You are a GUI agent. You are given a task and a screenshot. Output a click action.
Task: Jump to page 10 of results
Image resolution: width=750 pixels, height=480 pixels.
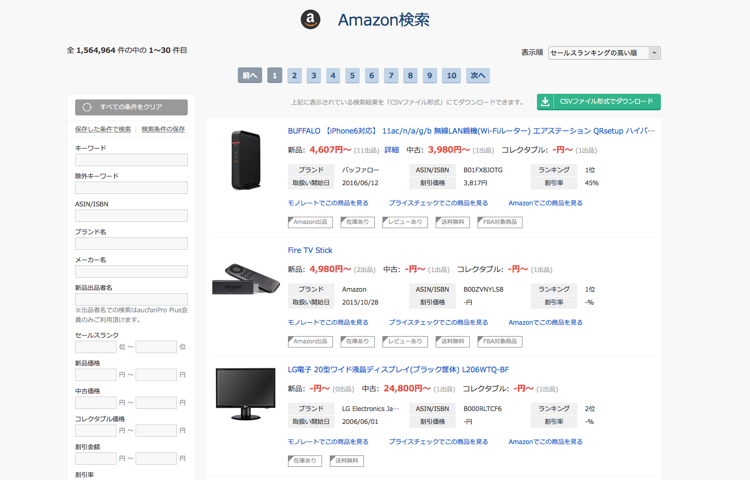[451, 76]
